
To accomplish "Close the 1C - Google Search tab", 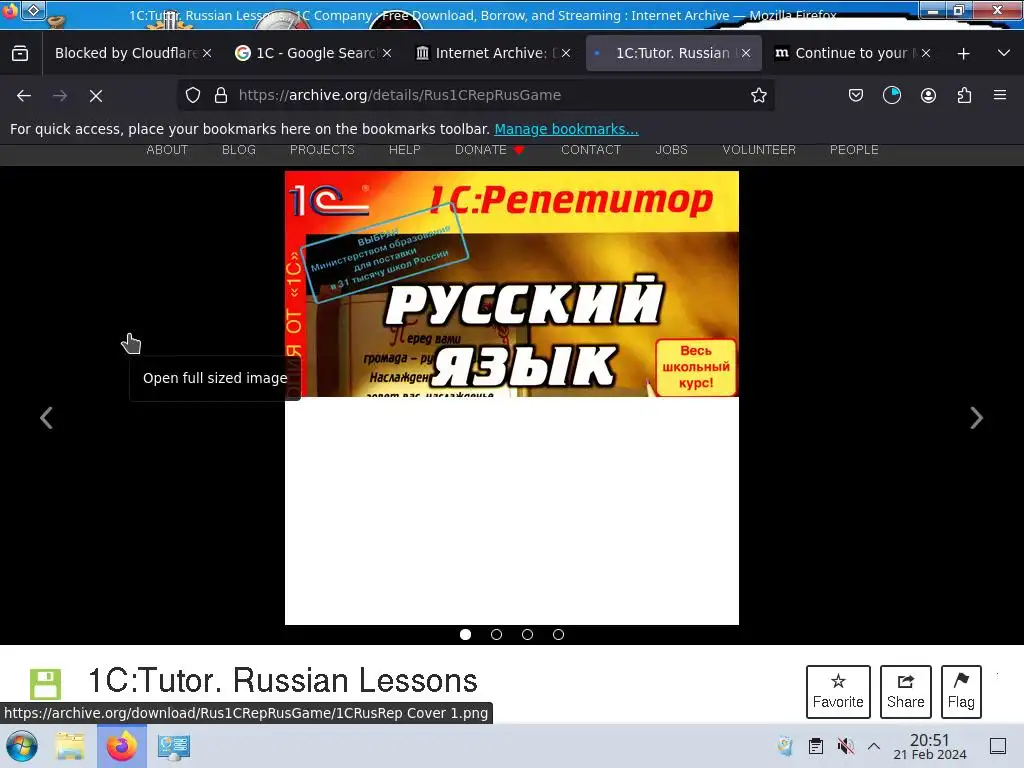I will pos(387,54).
